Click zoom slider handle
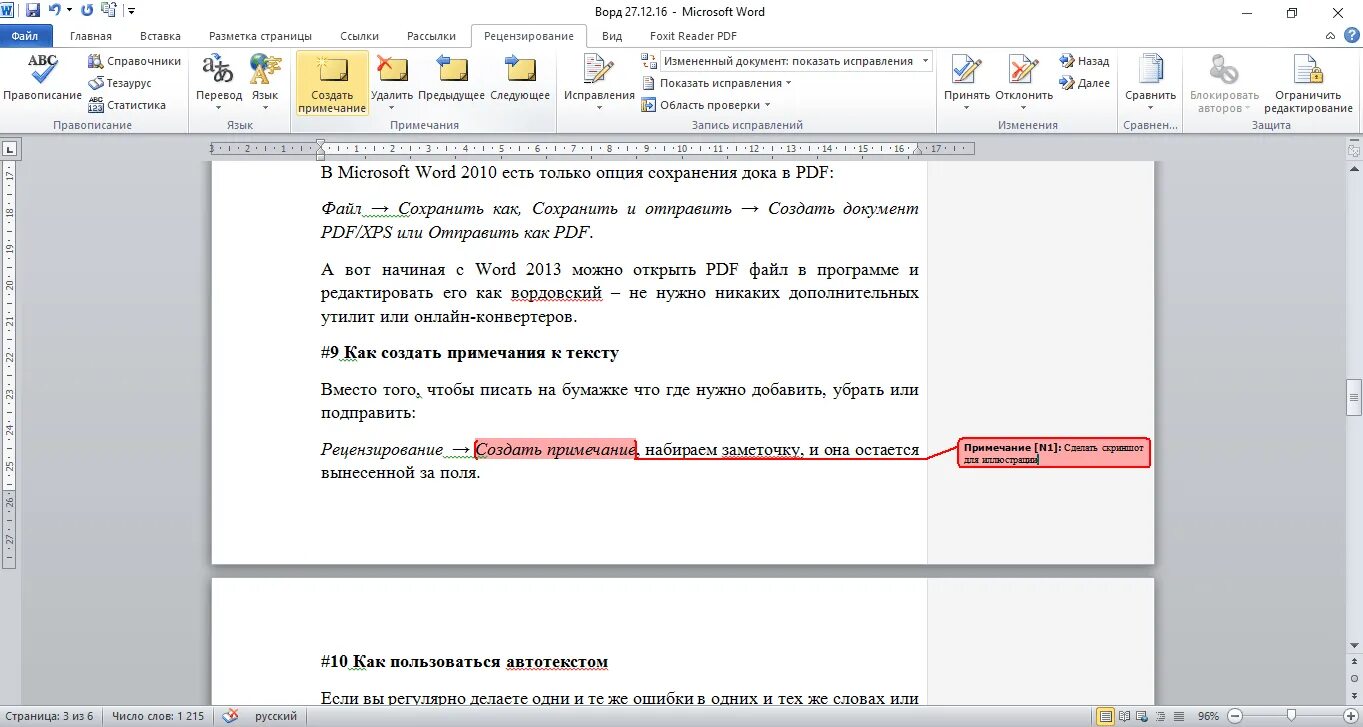 1291,716
